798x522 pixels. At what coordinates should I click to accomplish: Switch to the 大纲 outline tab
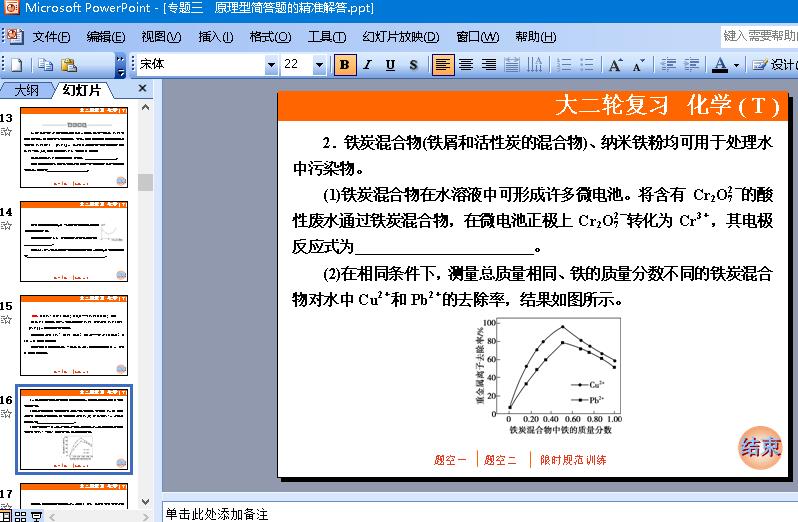26,91
